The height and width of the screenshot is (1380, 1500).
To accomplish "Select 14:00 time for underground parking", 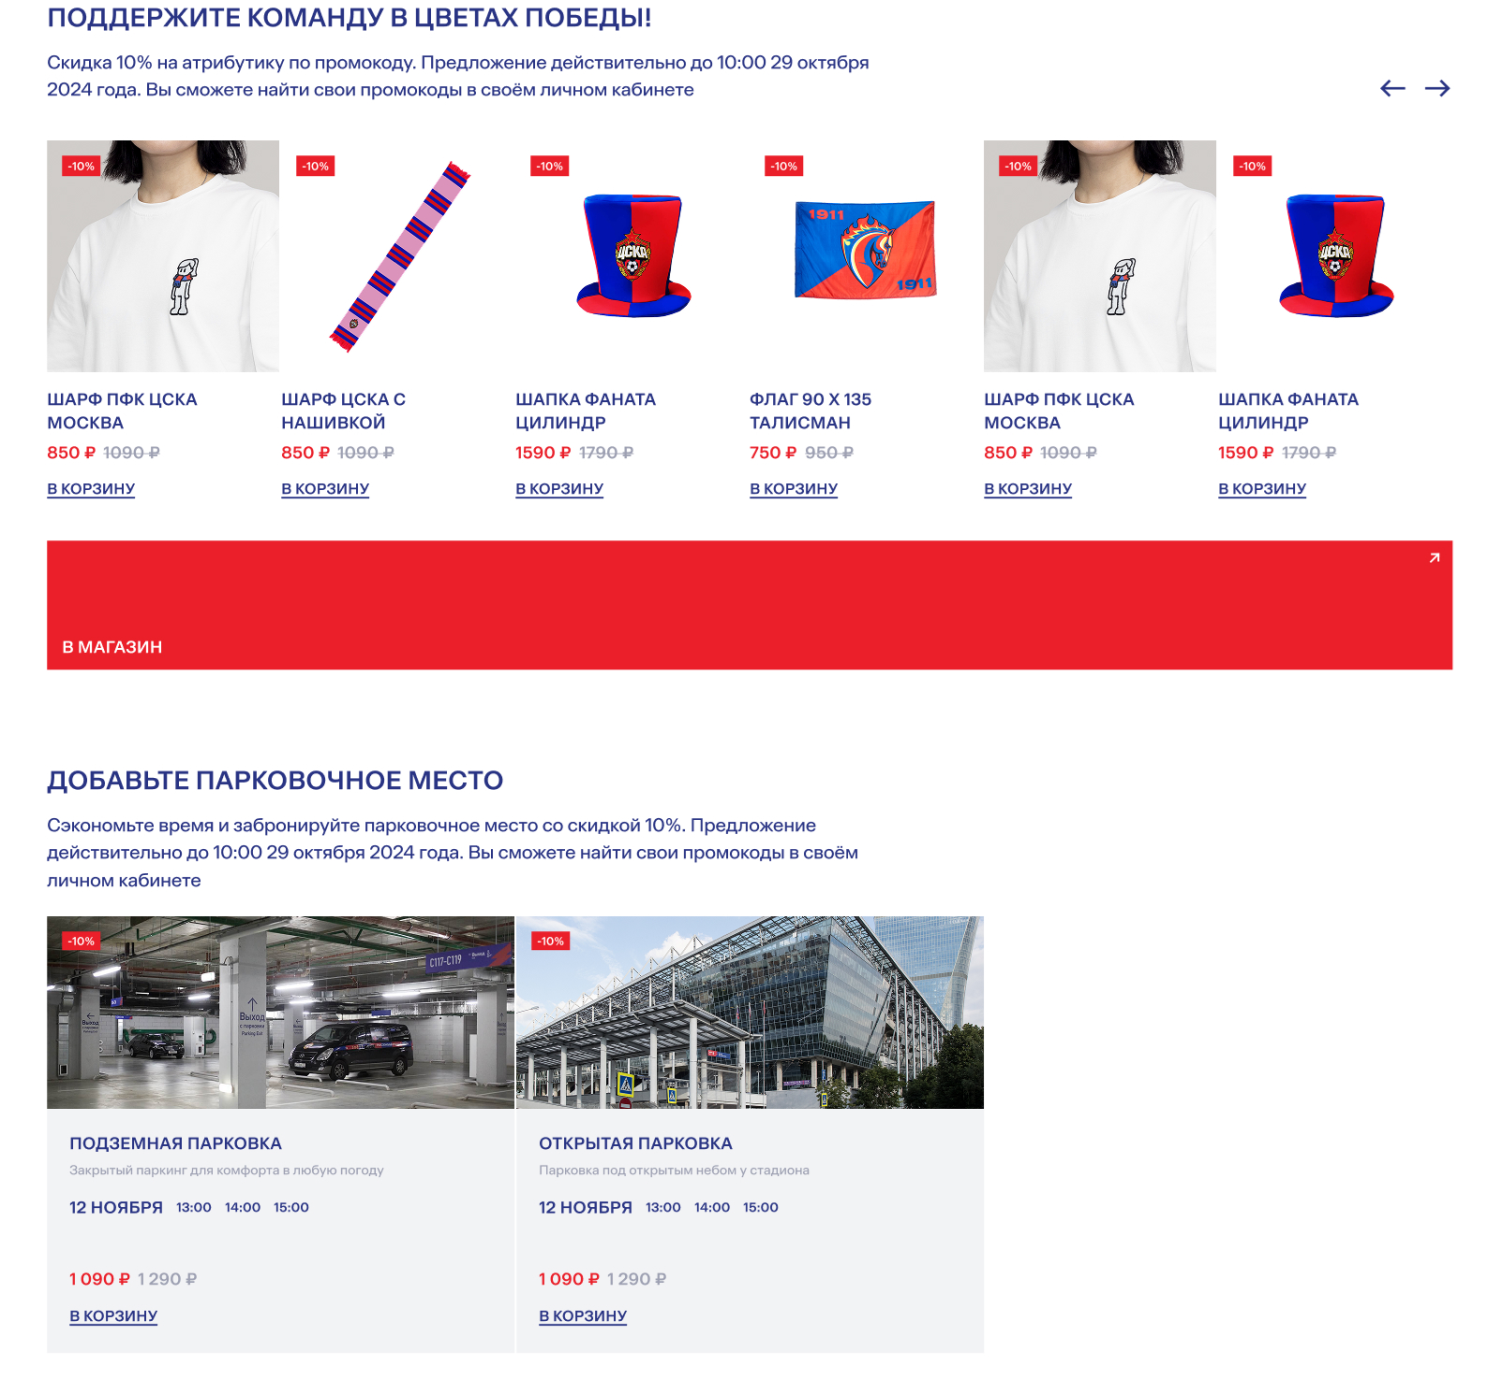I will tap(243, 1207).
